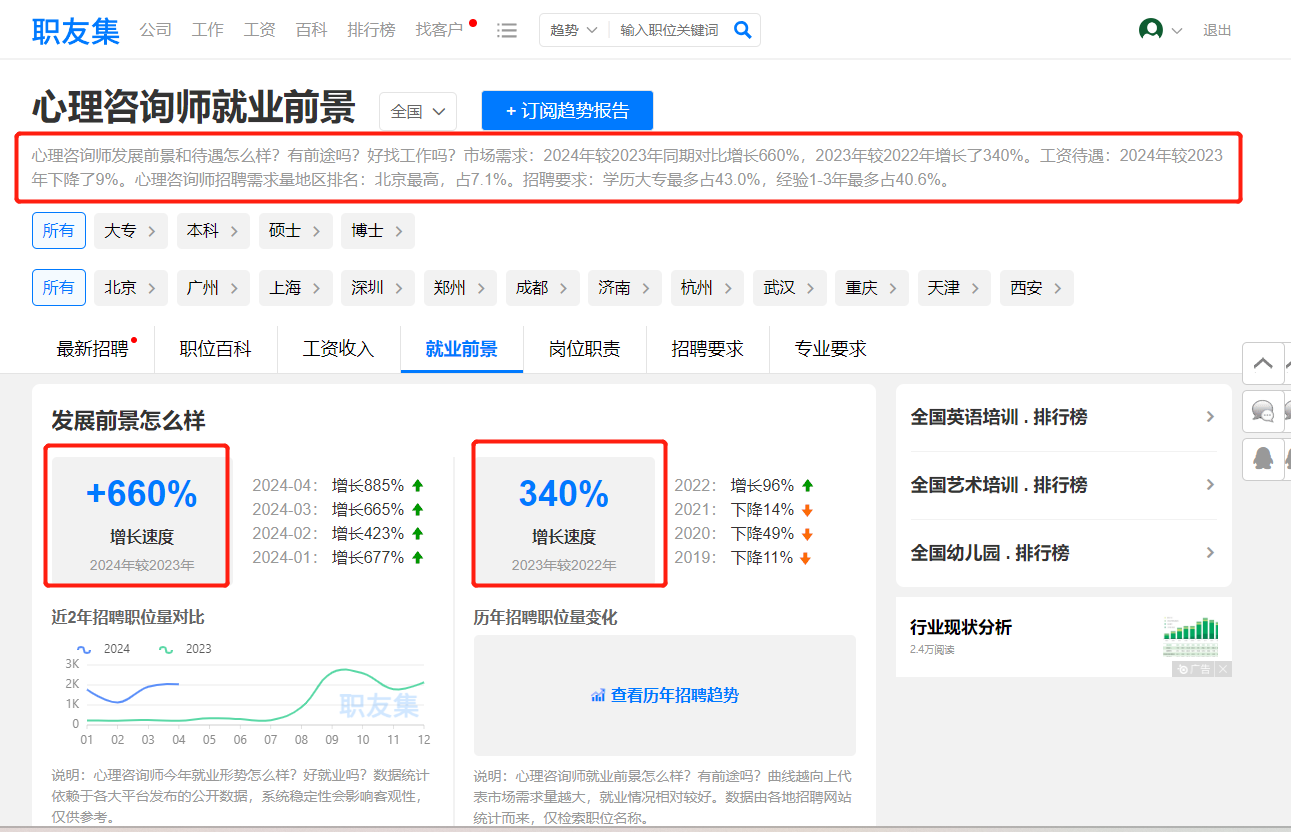Open 百科 in the top navigation
The image size is (1291, 832).
312,30
